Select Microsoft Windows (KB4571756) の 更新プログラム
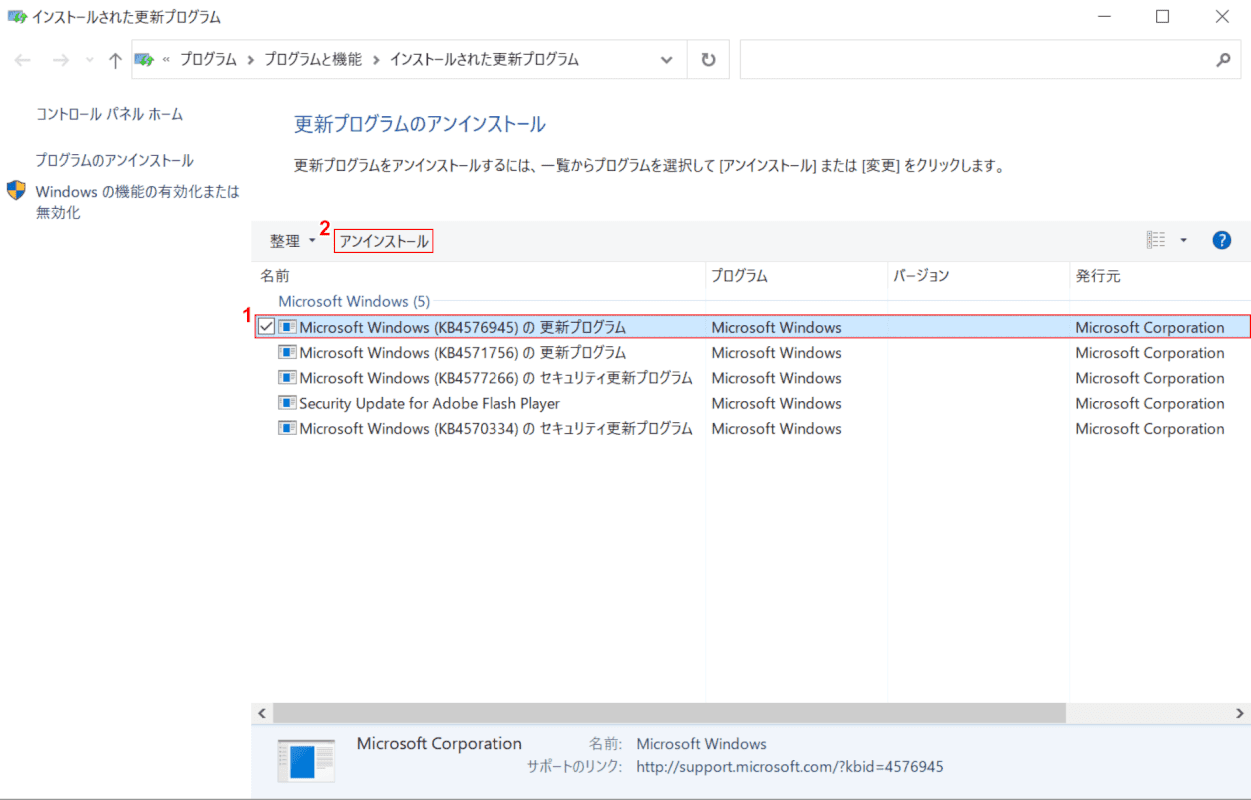 (462, 352)
